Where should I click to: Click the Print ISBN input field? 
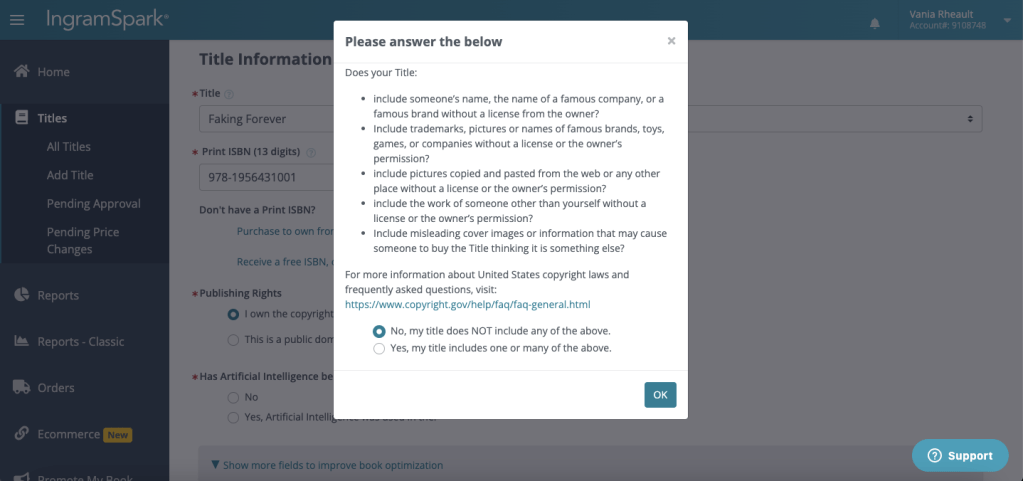265,177
